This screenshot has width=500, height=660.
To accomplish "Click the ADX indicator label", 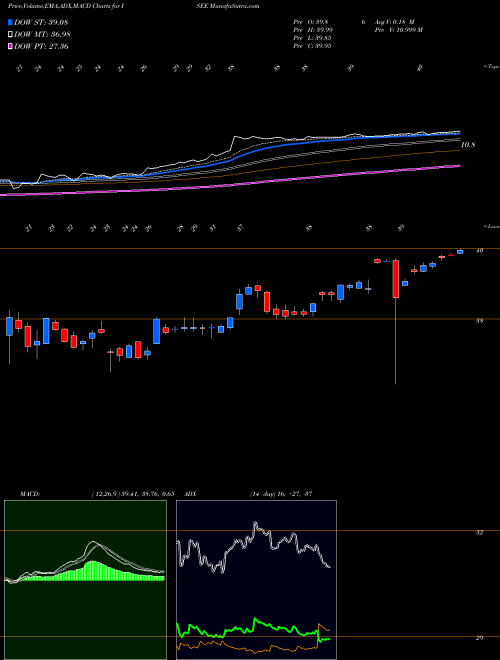I will [190, 494].
